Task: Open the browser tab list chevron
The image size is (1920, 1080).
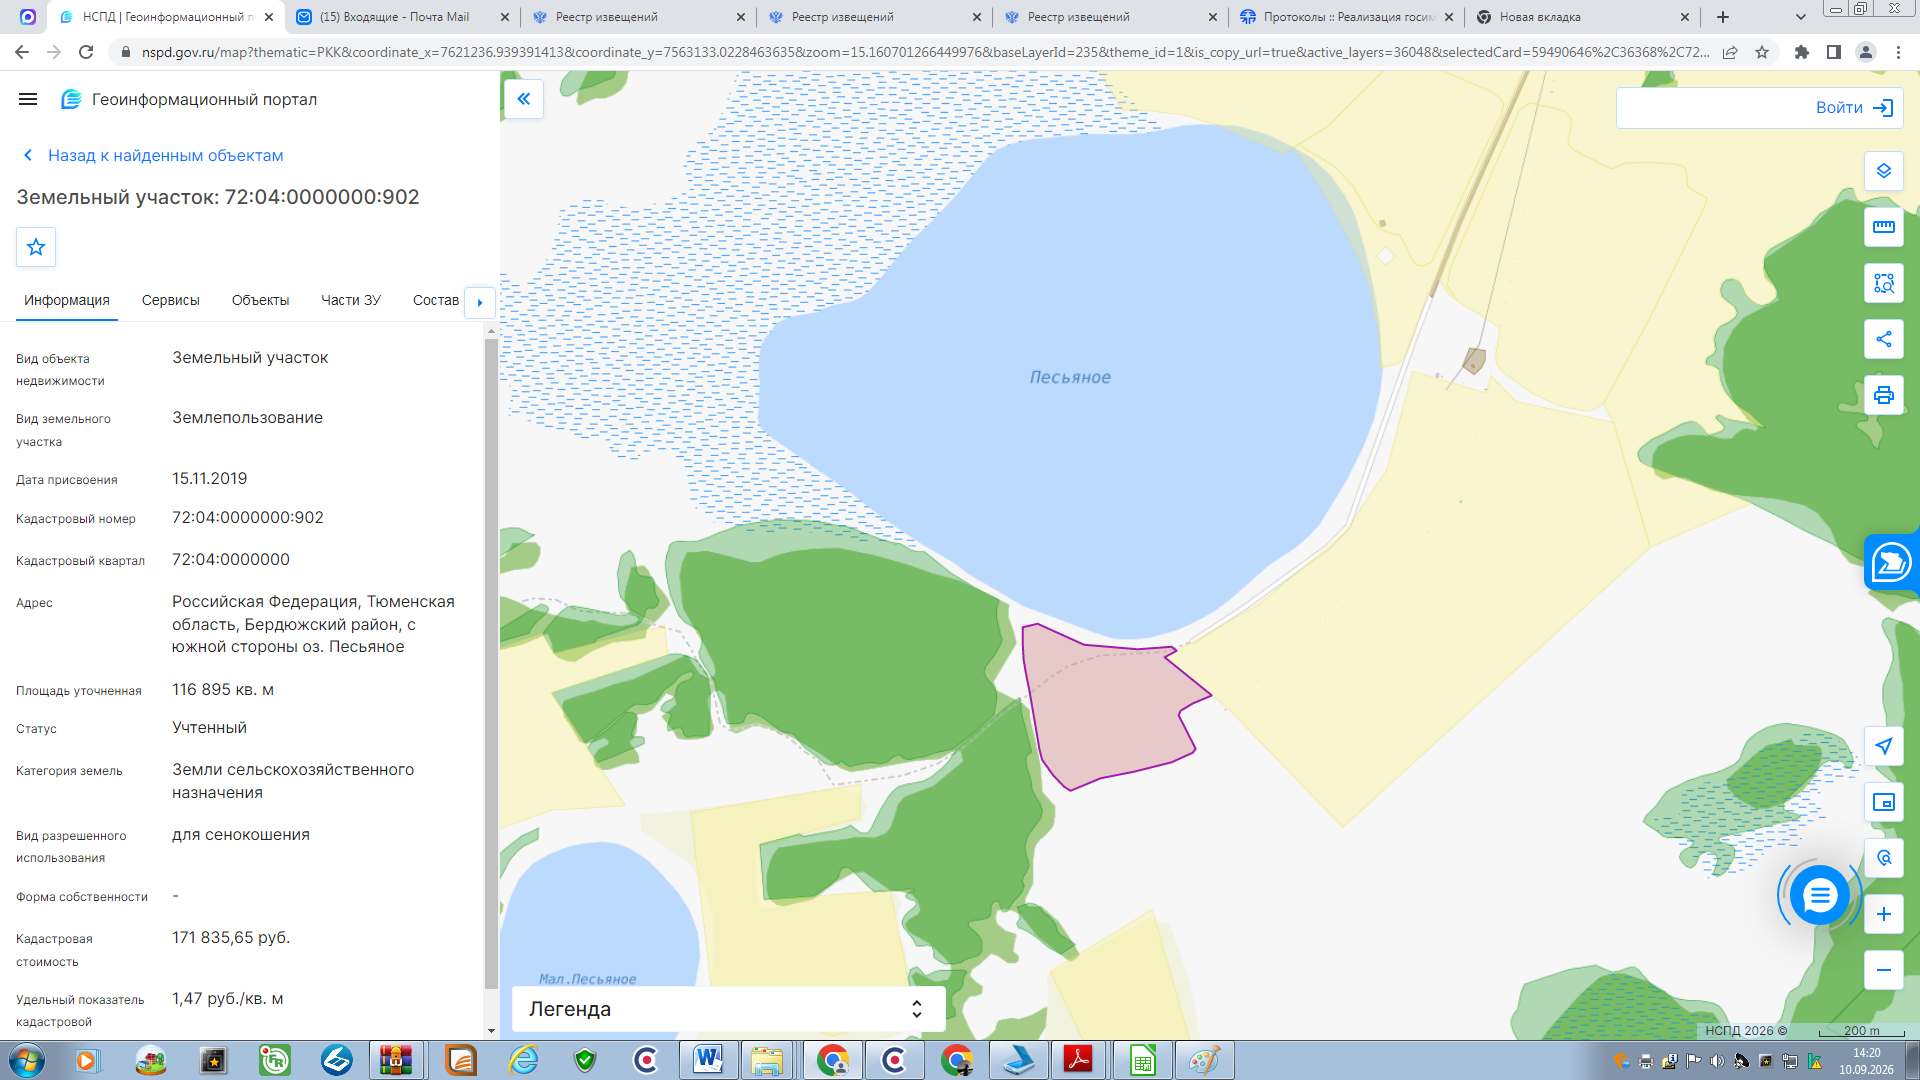Action: 1800,17
